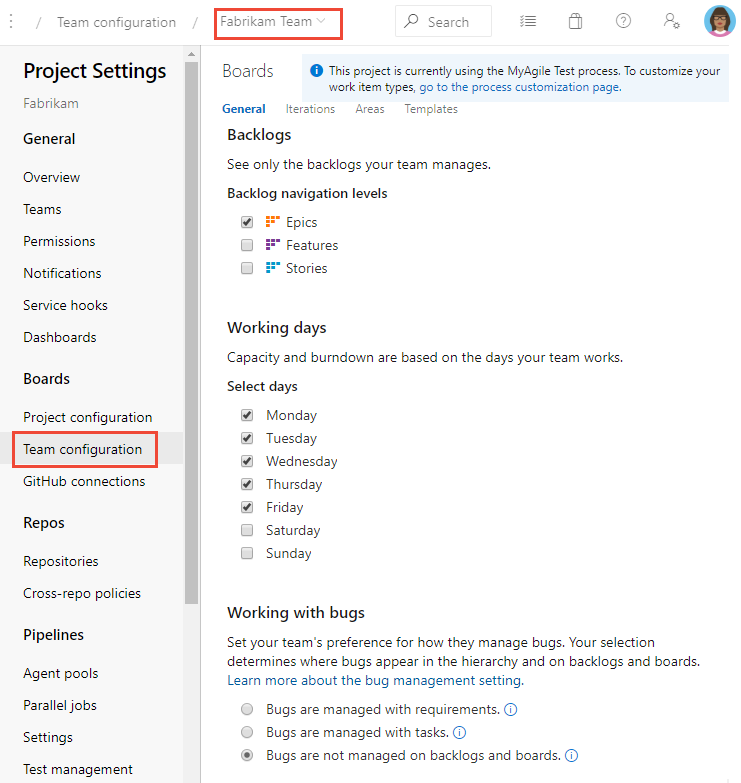The image size is (741, 783).
Task: Click Team configuration breadcrumb link
Action: pos(116,22)
